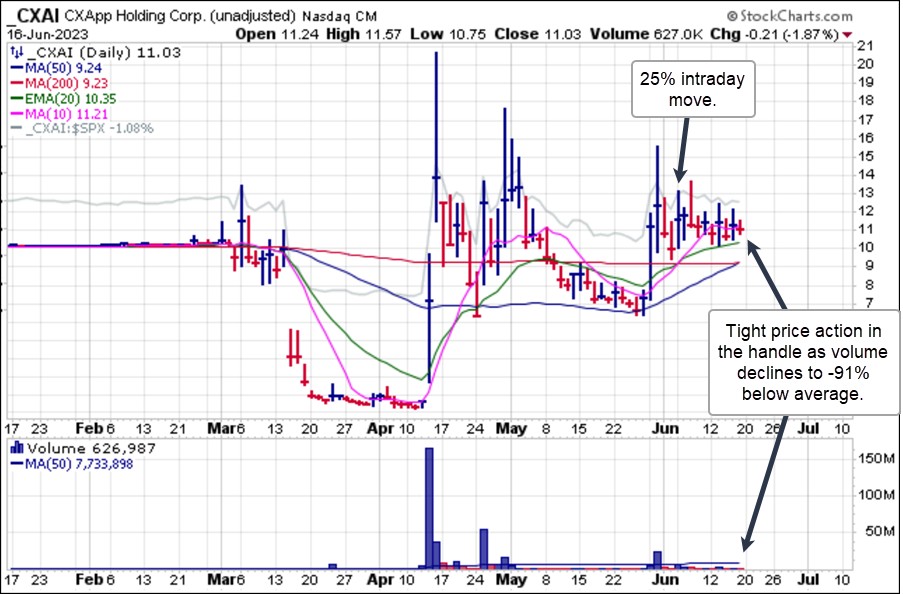Click the red down-triangle change indicator
Viewport: 903px width, 594px height.
point(847,35)
